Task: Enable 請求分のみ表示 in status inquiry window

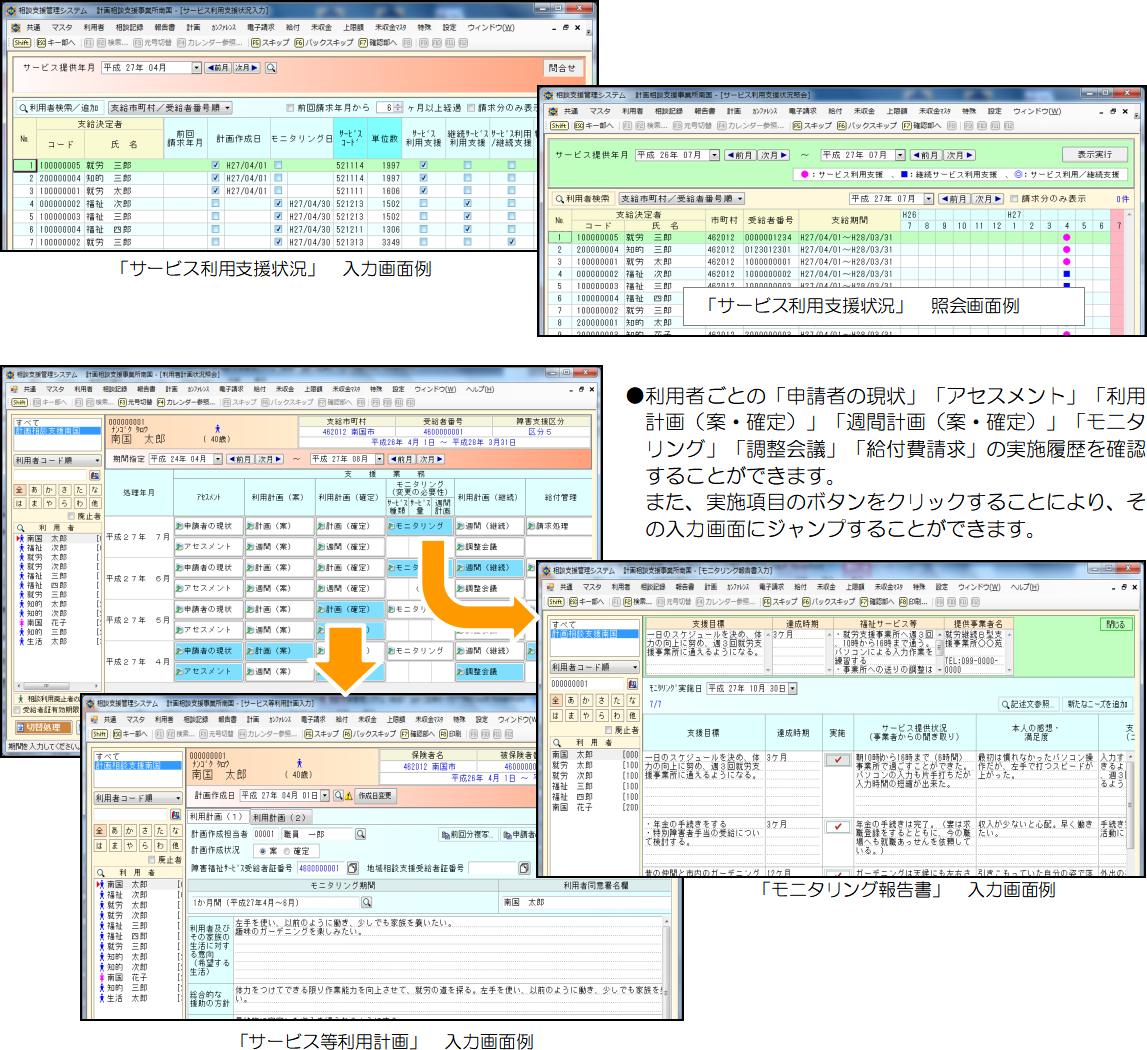Action: (1014, 199)
